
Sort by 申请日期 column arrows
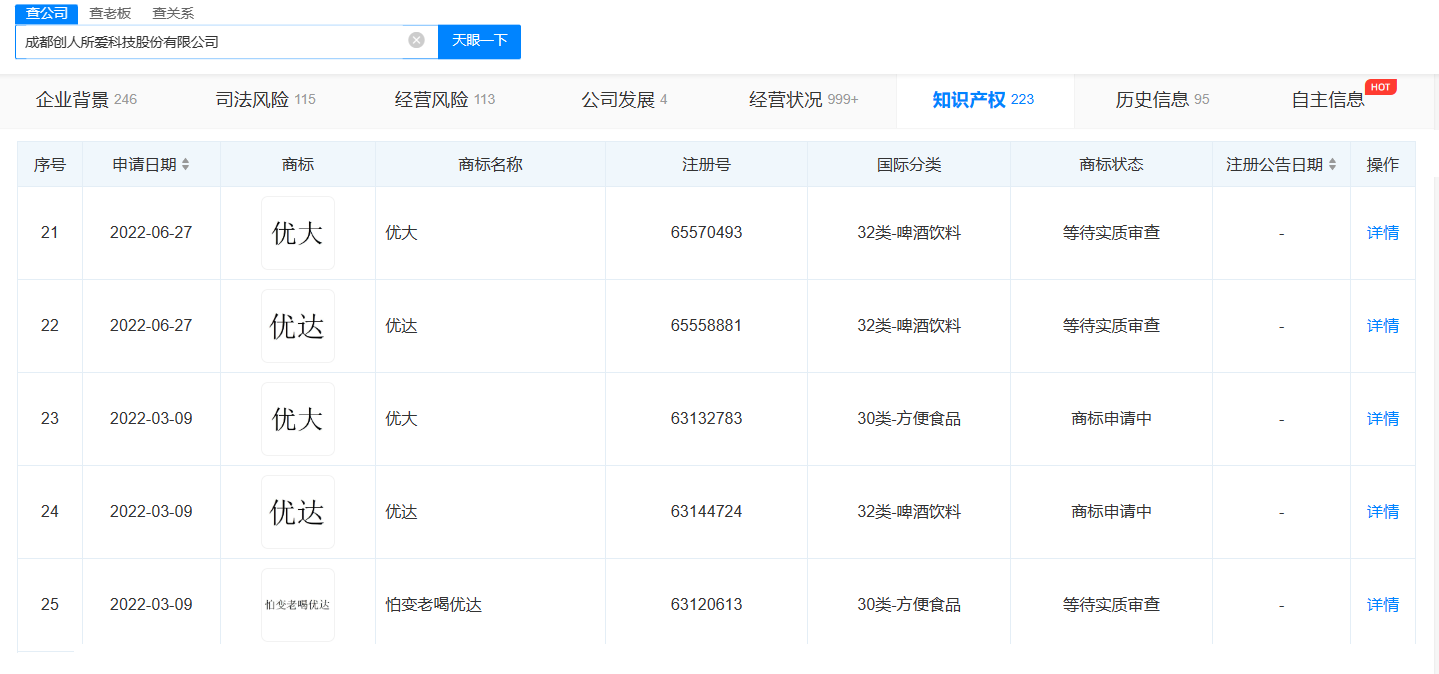coord(186,165)
